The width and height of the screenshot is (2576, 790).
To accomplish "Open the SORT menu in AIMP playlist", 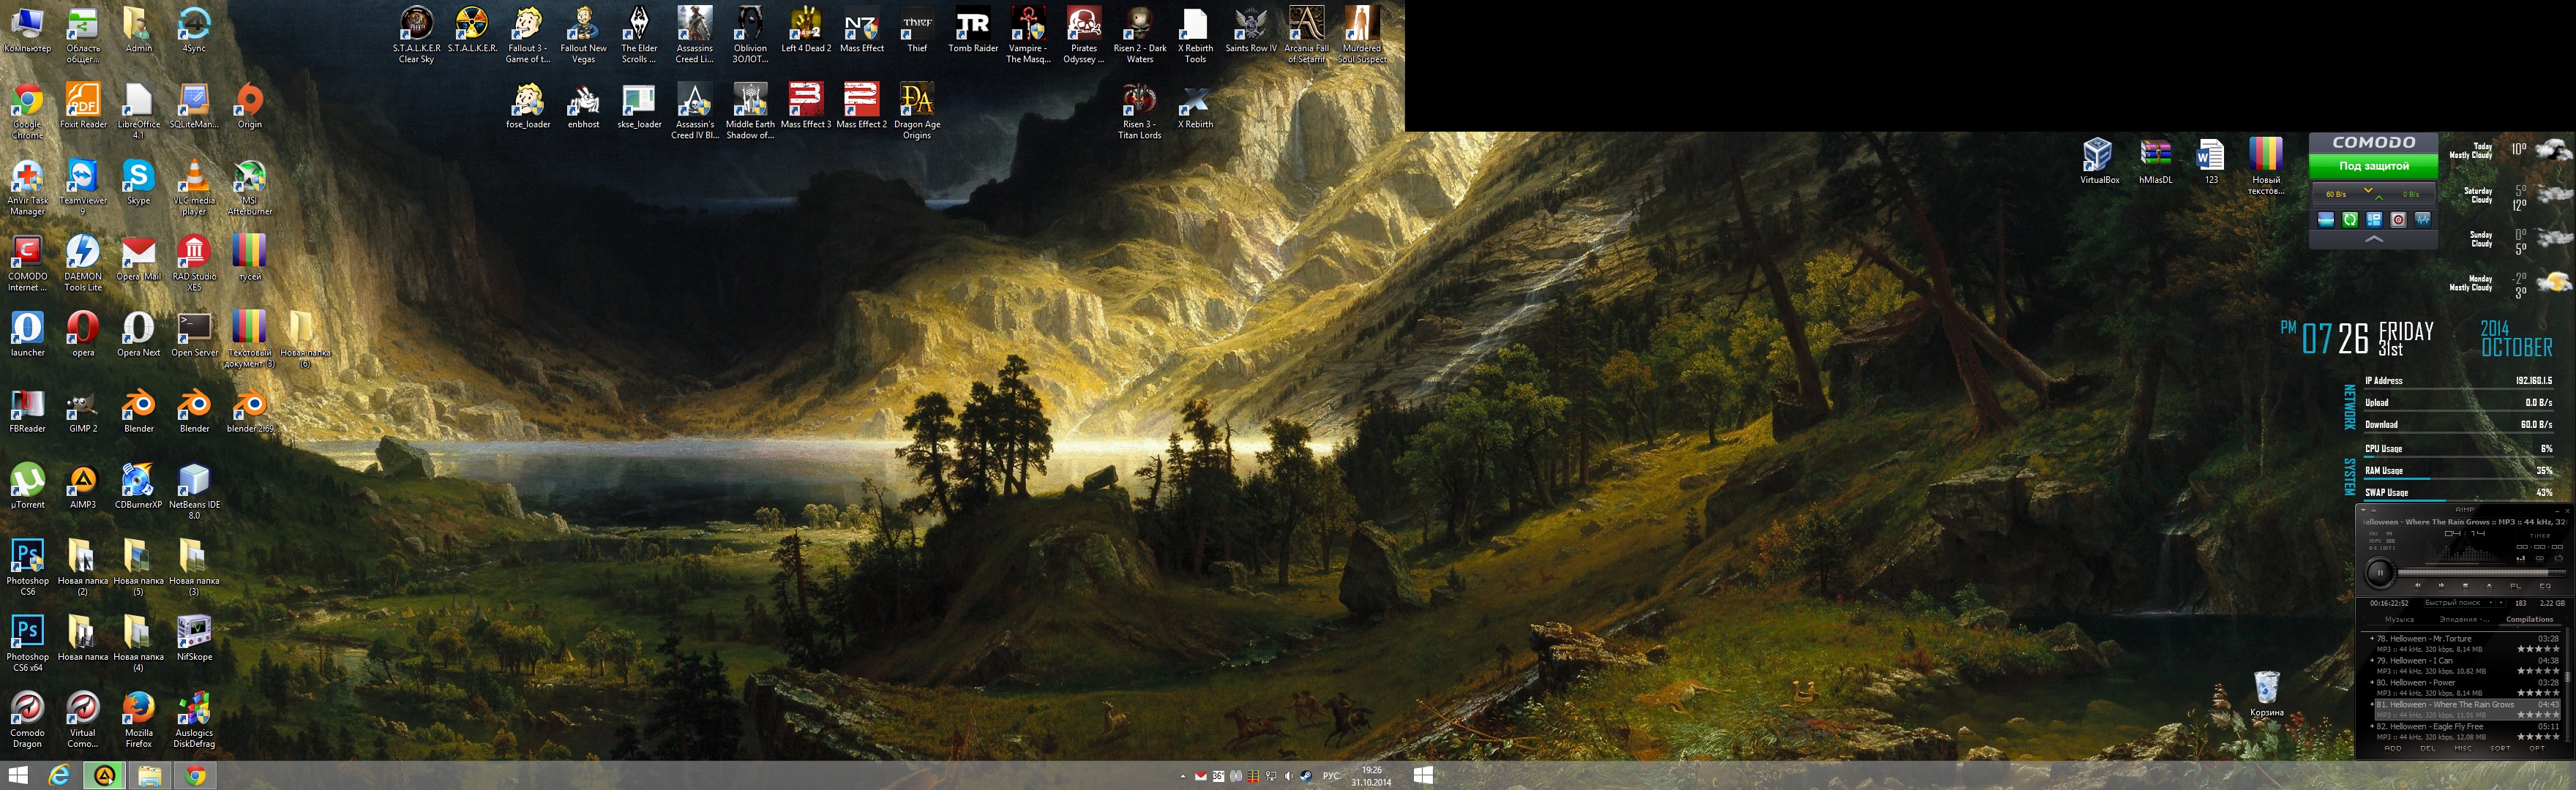I will [2500, 749].
